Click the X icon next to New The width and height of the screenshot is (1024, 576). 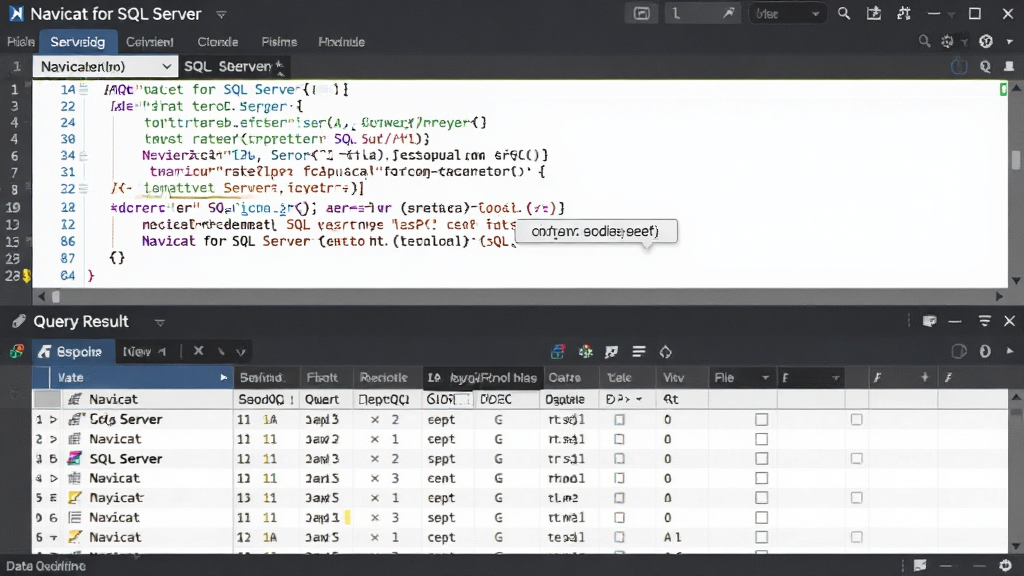pos(199,351)
